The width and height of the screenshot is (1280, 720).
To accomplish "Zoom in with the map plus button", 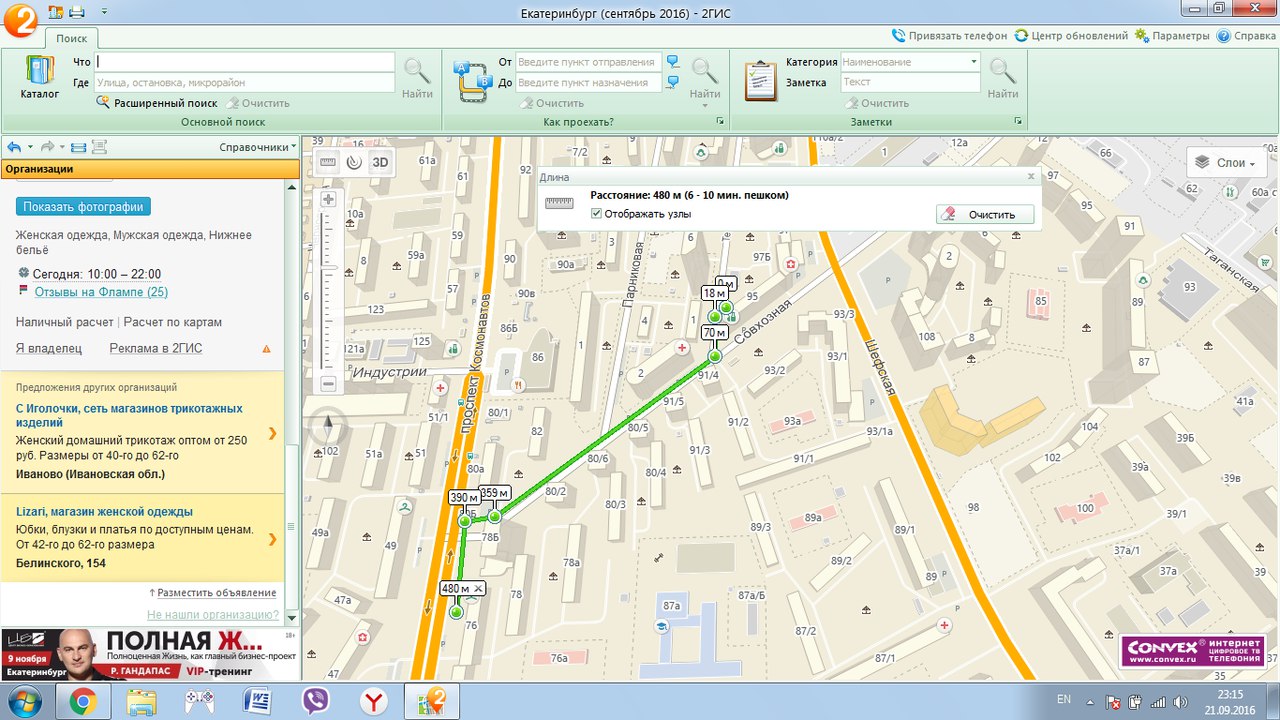I will tap(328, 199).
